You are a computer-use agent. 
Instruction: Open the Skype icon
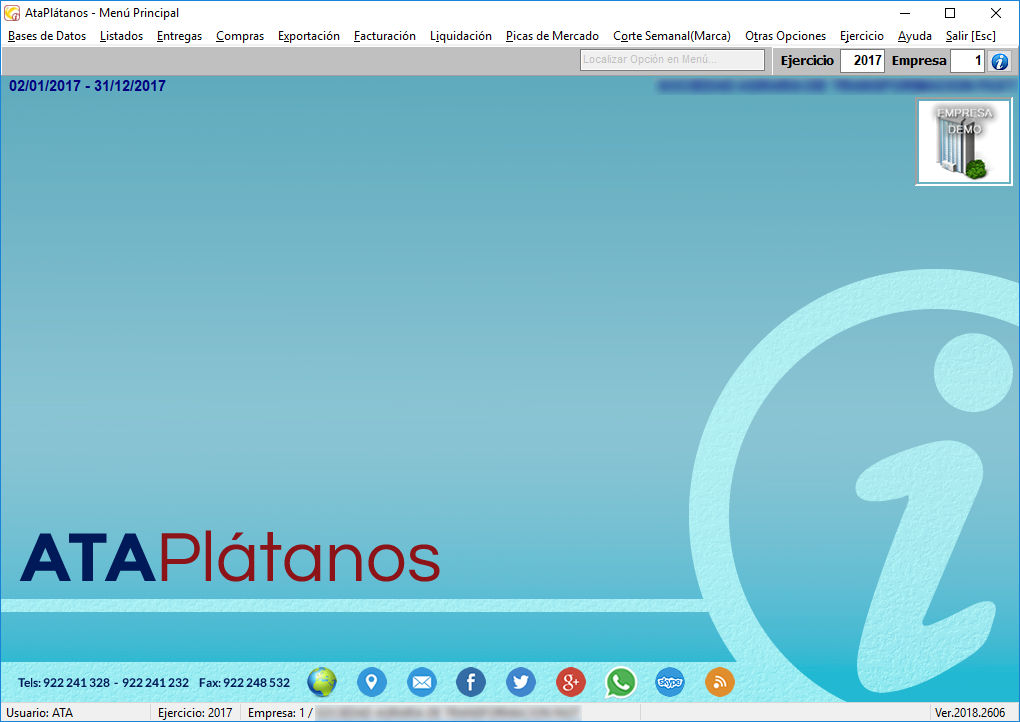point(670,682)
